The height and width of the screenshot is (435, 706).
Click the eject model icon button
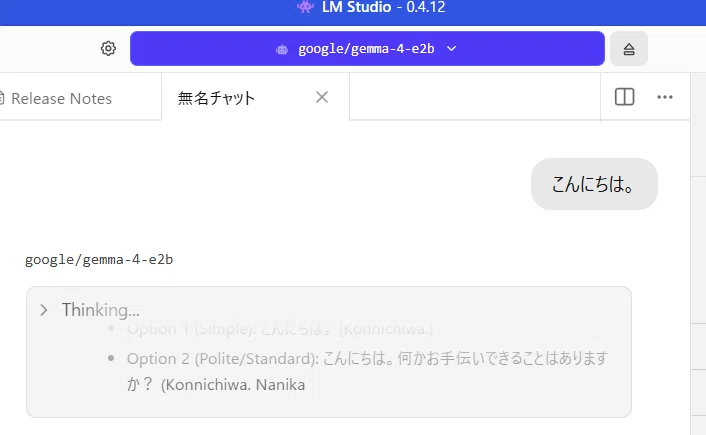[629, 49]
